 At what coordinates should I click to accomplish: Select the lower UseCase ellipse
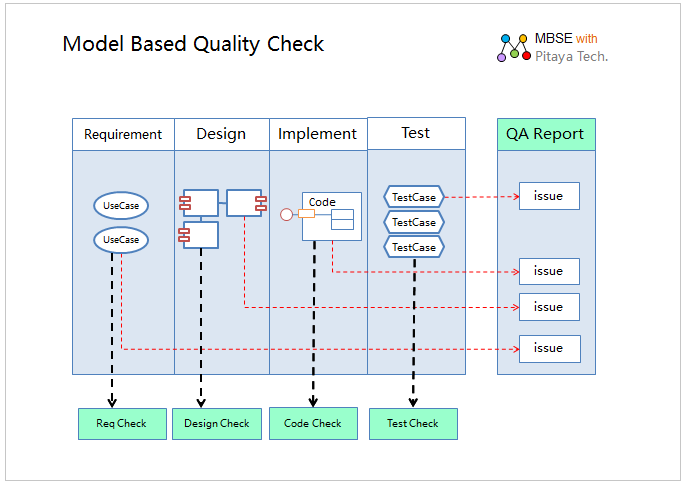pyautogui.click(x=121, y=240)
